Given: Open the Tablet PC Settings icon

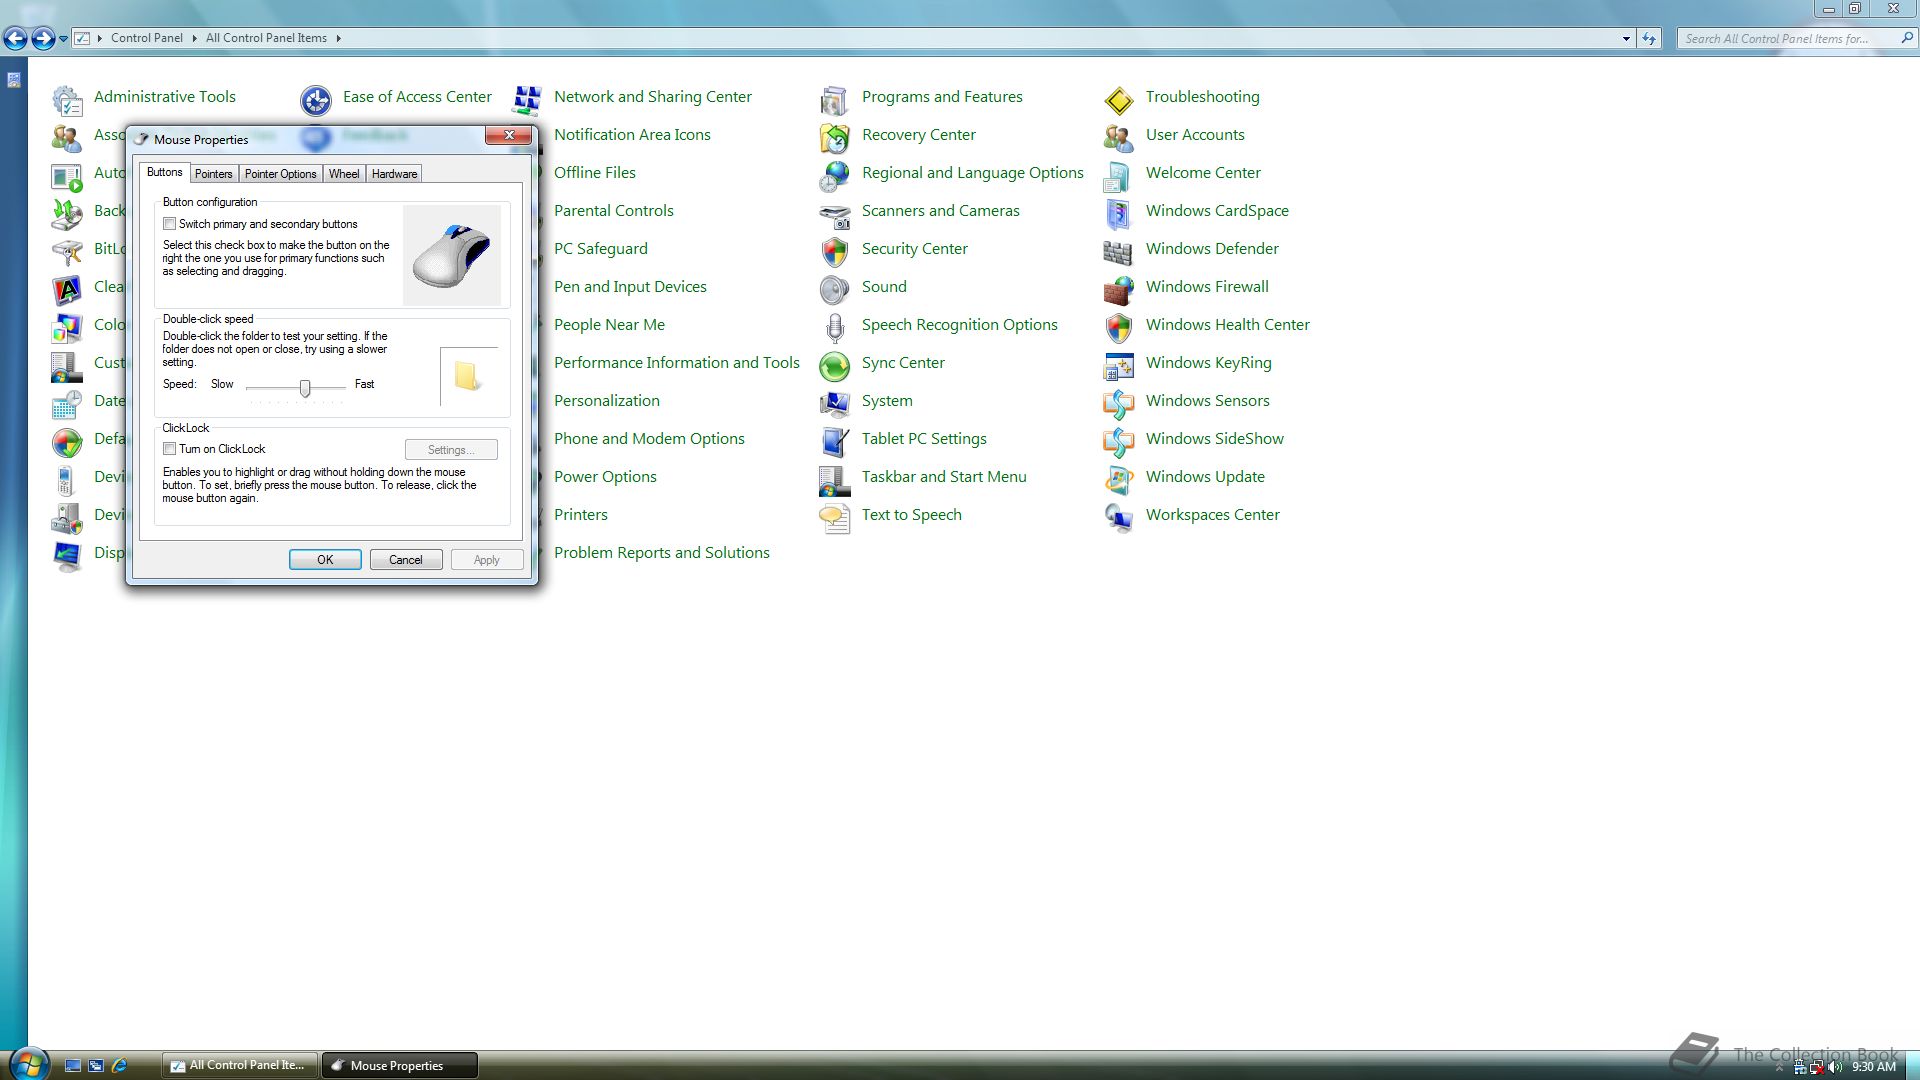Looking at the screenshot, I should coord(834,441).
